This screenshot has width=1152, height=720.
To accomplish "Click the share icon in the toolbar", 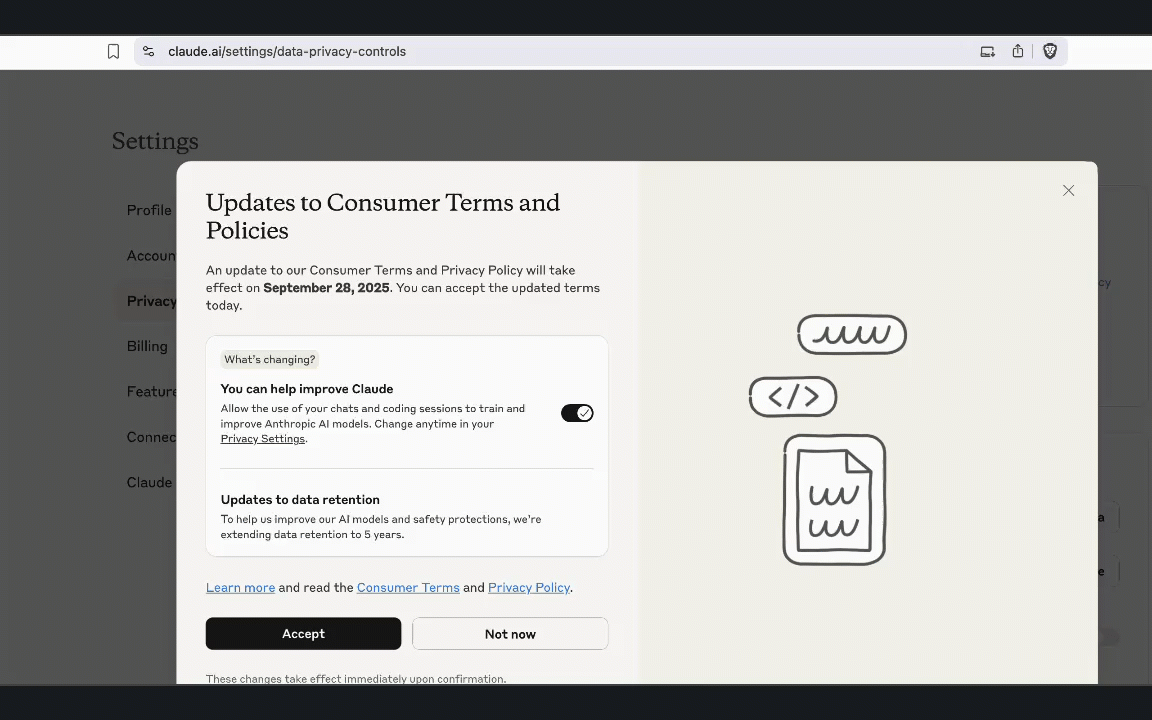I will pos(1017,51).
